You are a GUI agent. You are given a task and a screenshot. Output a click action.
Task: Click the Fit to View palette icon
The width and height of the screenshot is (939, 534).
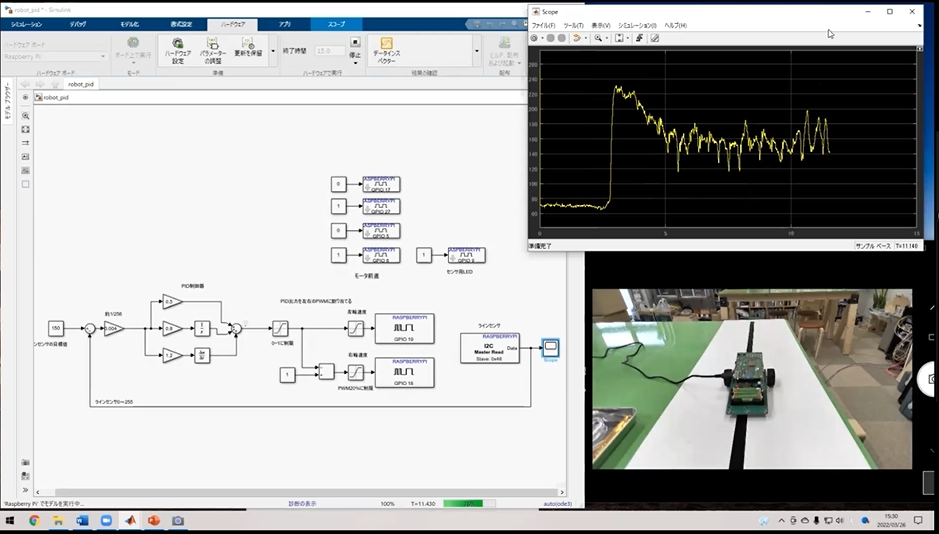pos(26,130)
